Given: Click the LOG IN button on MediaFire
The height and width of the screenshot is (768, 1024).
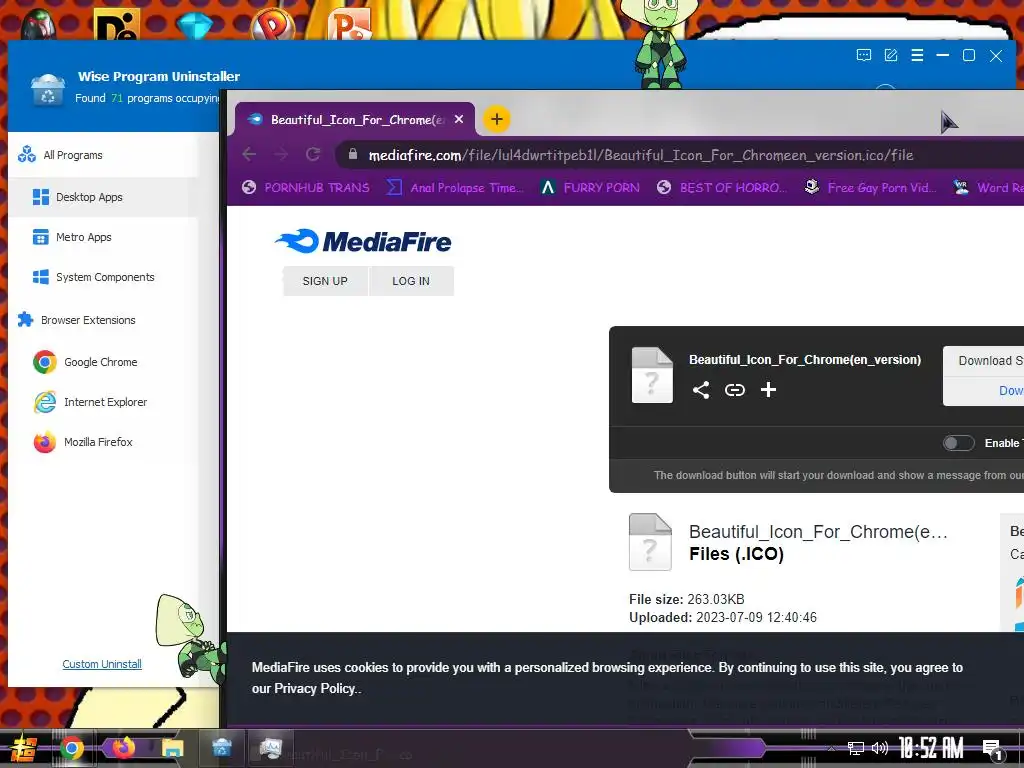Looking at the screenshot, I should click(x=411, y=281).
